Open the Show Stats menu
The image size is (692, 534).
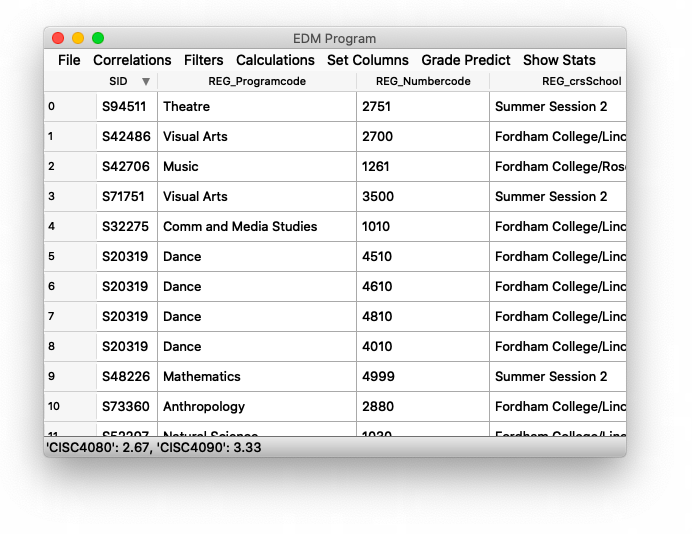pyautogui.click(x=559, y=60)
